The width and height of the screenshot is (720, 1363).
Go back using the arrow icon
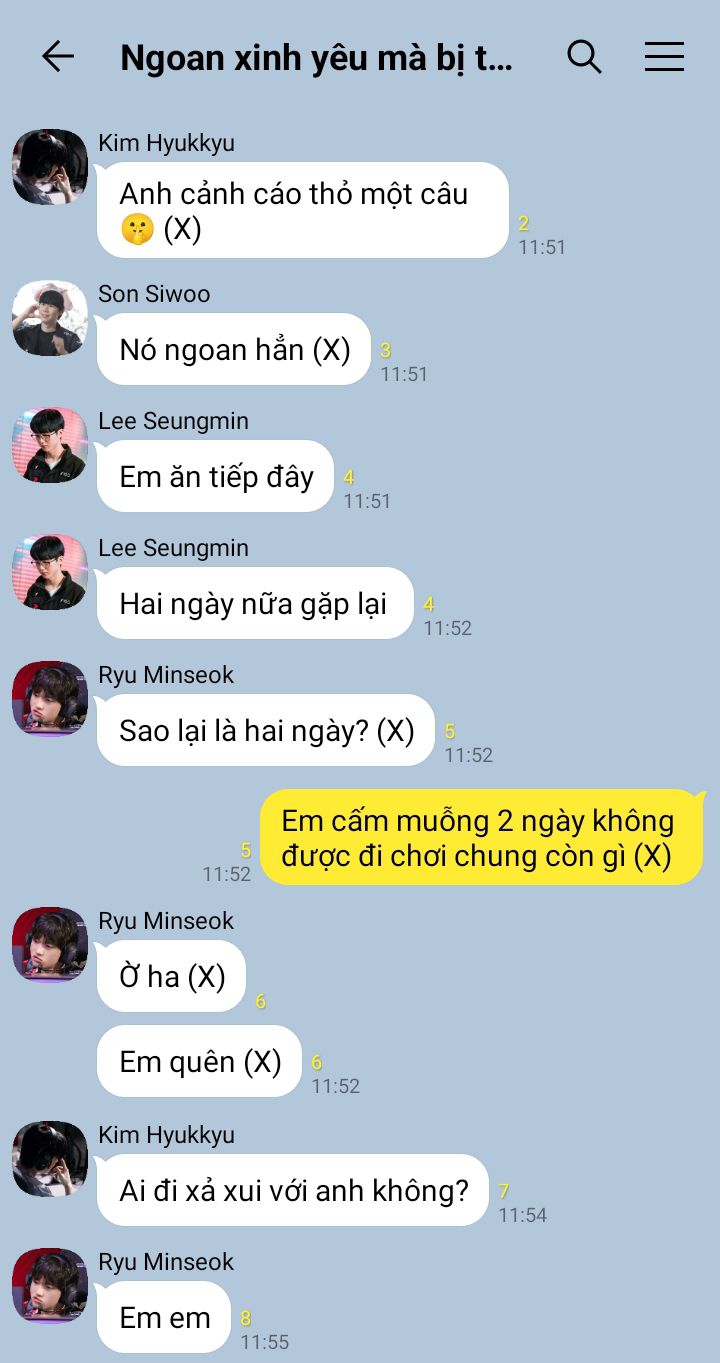(x=58, y=57)
